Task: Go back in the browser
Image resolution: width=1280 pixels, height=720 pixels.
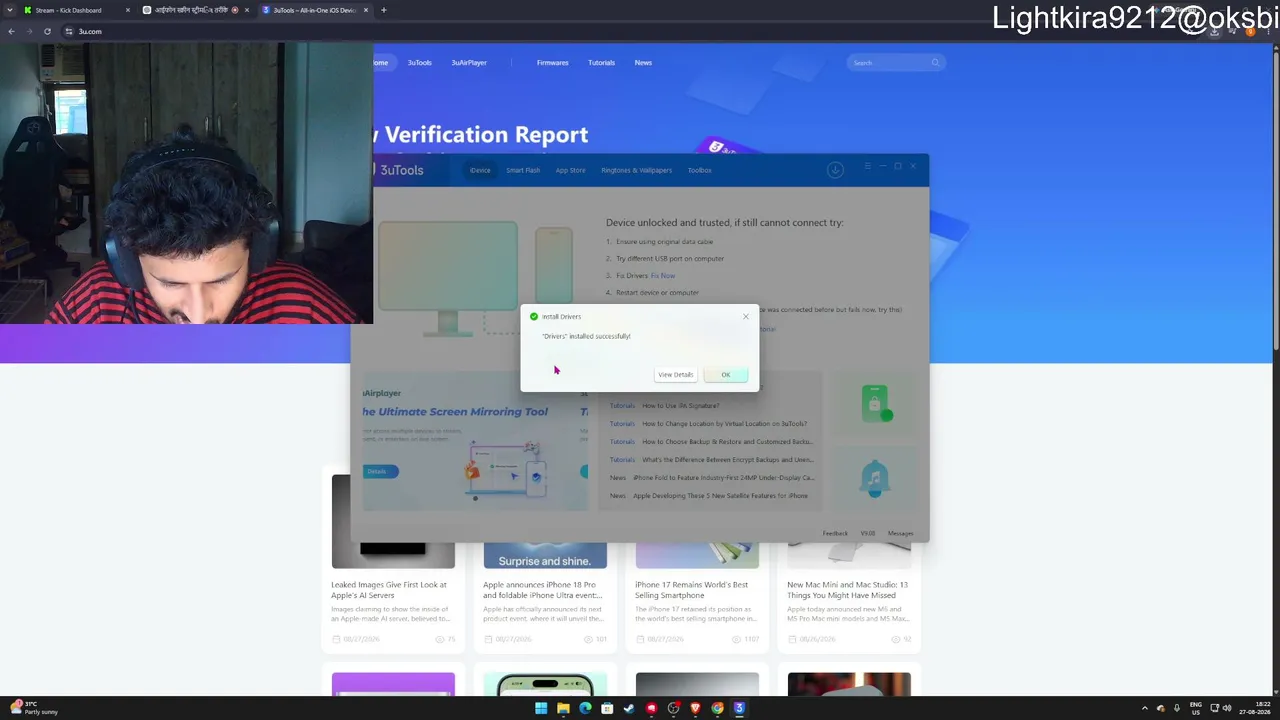Action: (x=11, y=31)
